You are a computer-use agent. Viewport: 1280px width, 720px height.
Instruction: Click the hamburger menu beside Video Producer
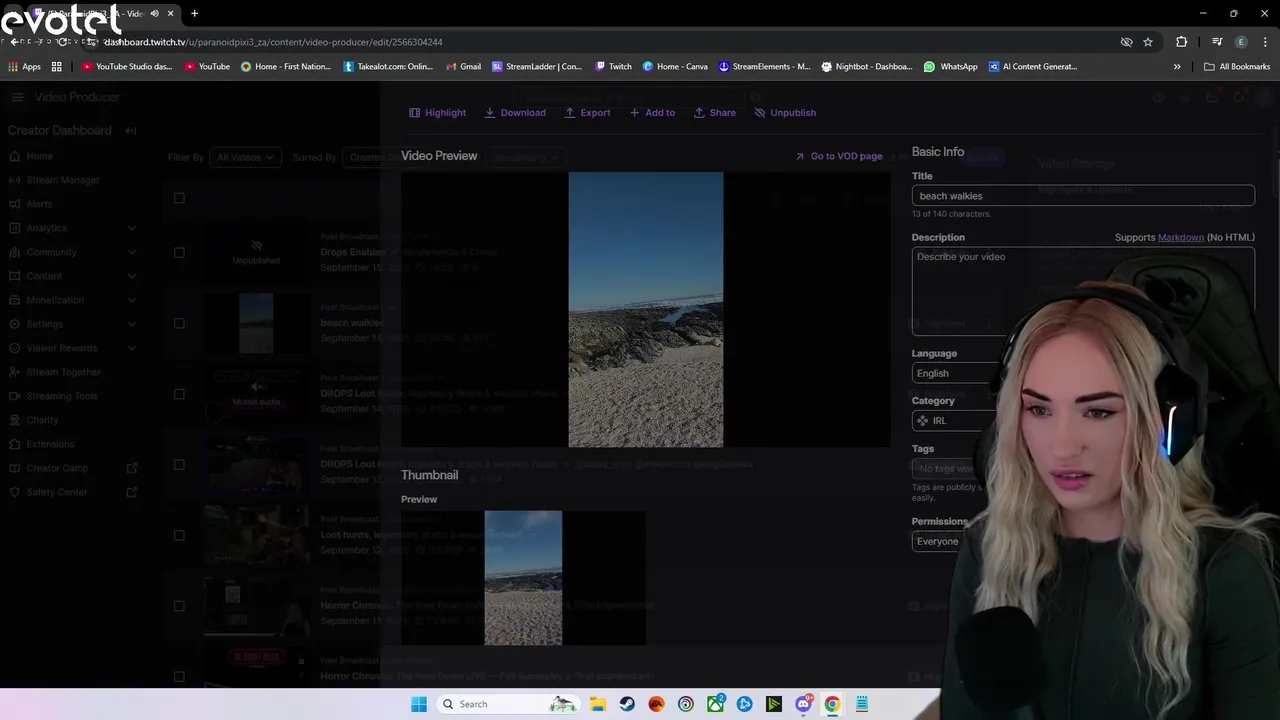point(17,97)
